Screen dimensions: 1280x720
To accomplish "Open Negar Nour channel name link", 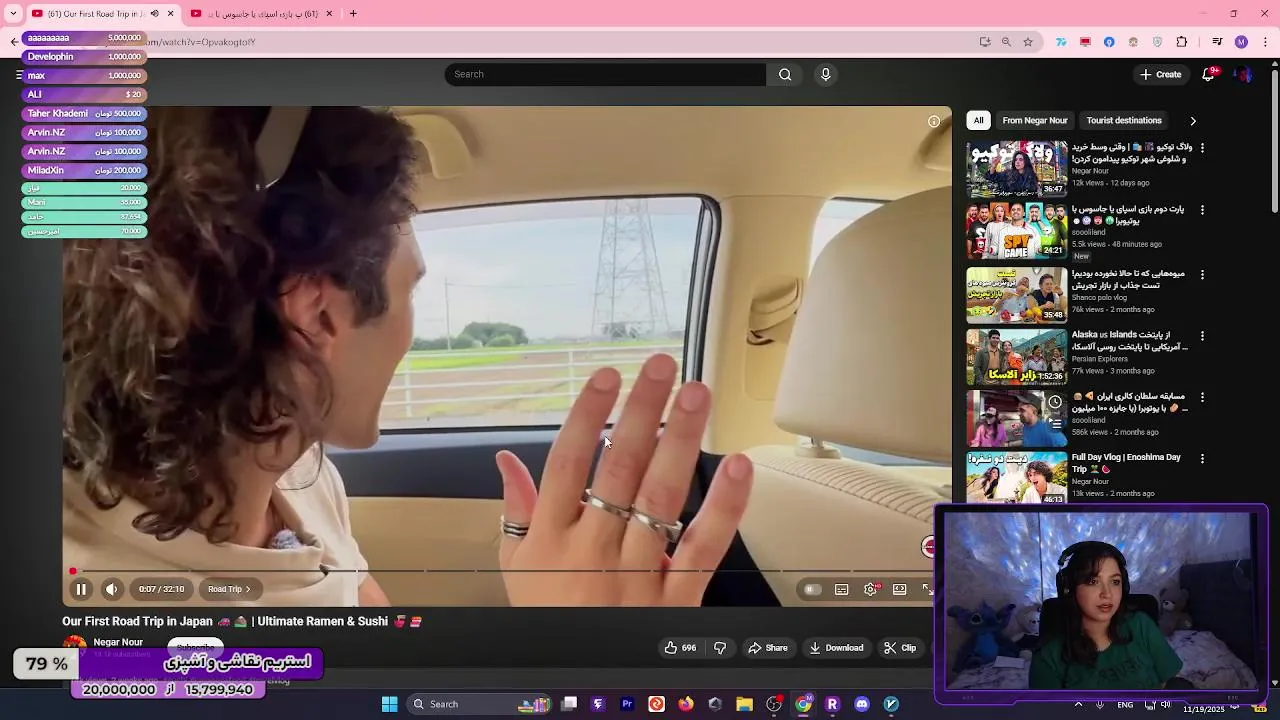I will [118, 642].
